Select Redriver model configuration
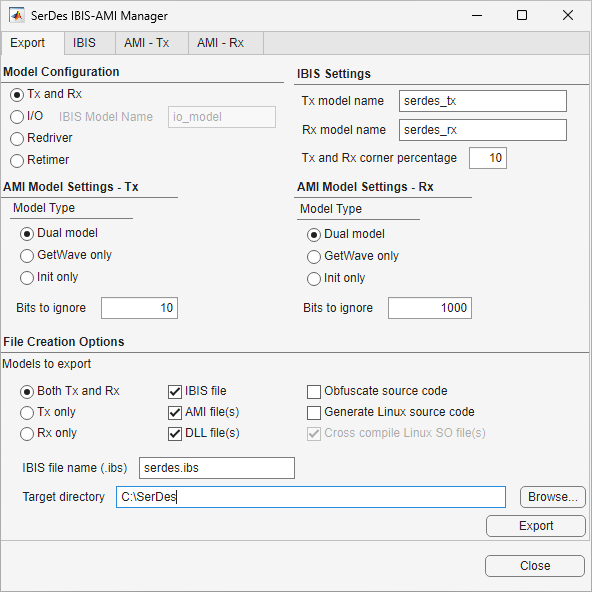 [x=17, y=139]
